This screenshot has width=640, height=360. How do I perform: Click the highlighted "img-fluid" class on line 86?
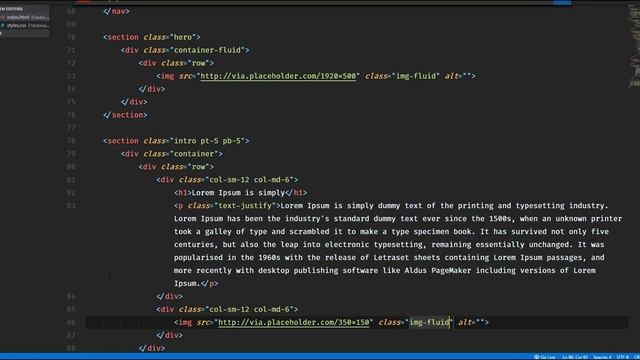point(429,322)
